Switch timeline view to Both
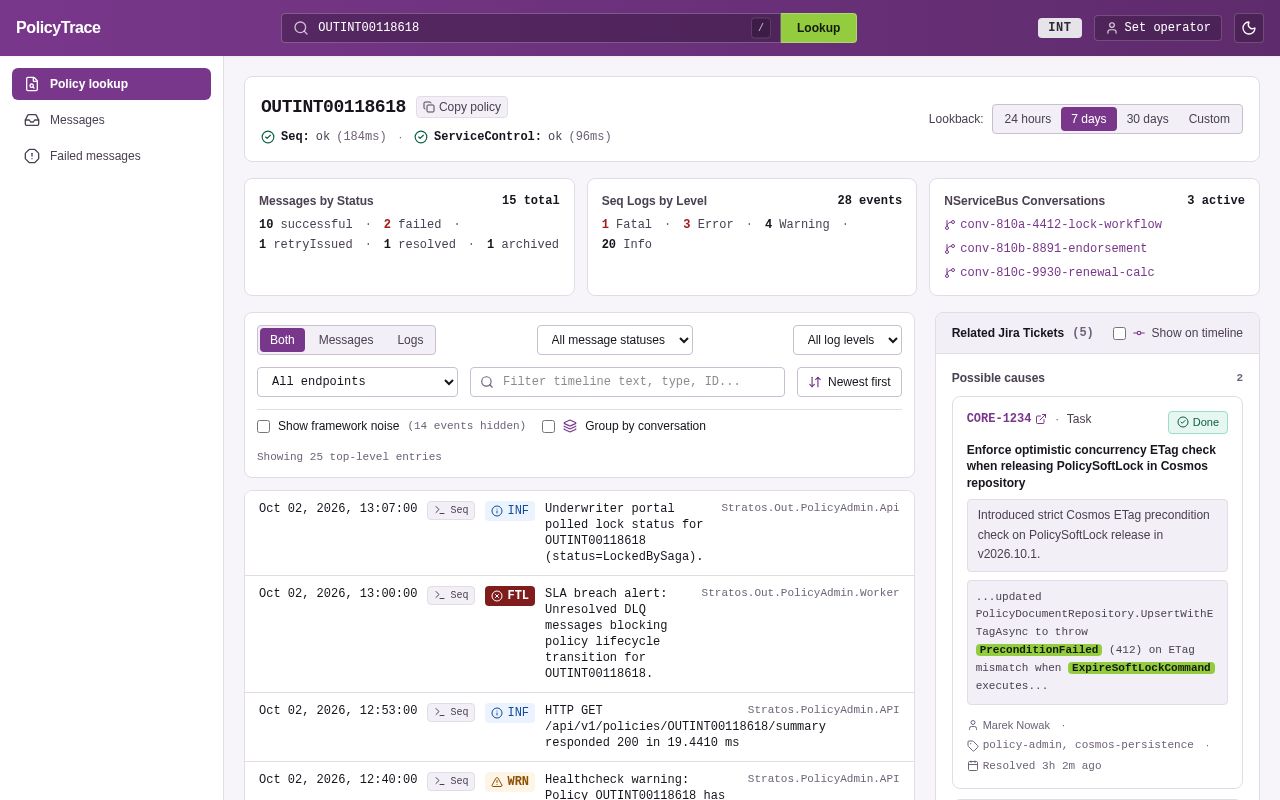 click(282, 340)
